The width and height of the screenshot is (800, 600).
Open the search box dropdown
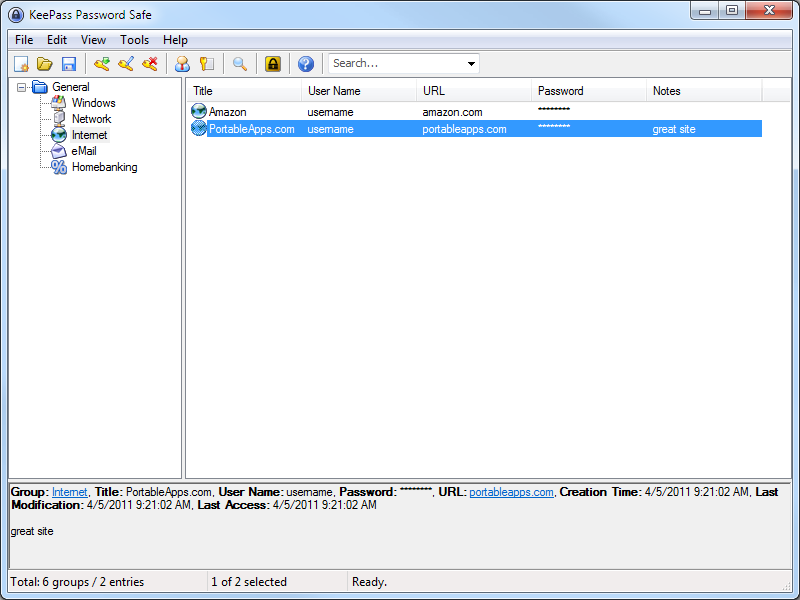click(x=470, y=63)
